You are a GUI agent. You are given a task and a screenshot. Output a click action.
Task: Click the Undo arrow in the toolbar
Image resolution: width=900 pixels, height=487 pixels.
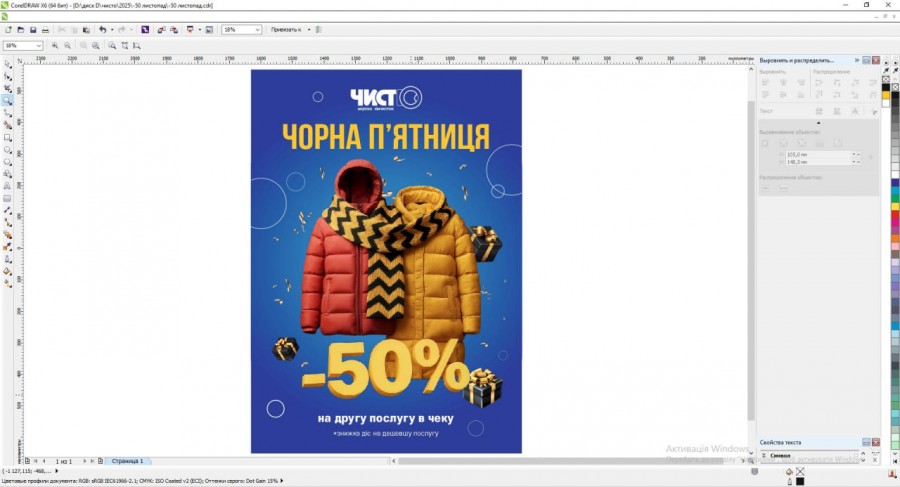point(102,30)
